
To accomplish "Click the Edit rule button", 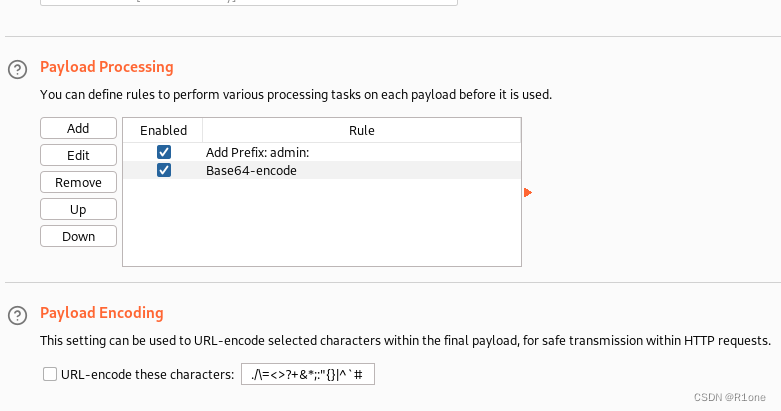I will (x=78, y=155).
